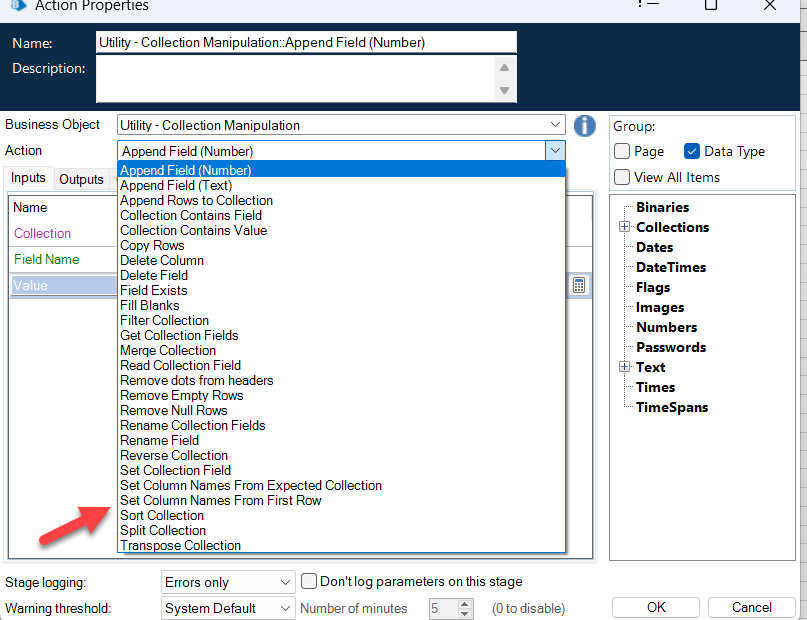This screenshot has width=807, height=620.
Task: Expand the Text tree node
Action: pyautogui.click(x=624, y=367)
